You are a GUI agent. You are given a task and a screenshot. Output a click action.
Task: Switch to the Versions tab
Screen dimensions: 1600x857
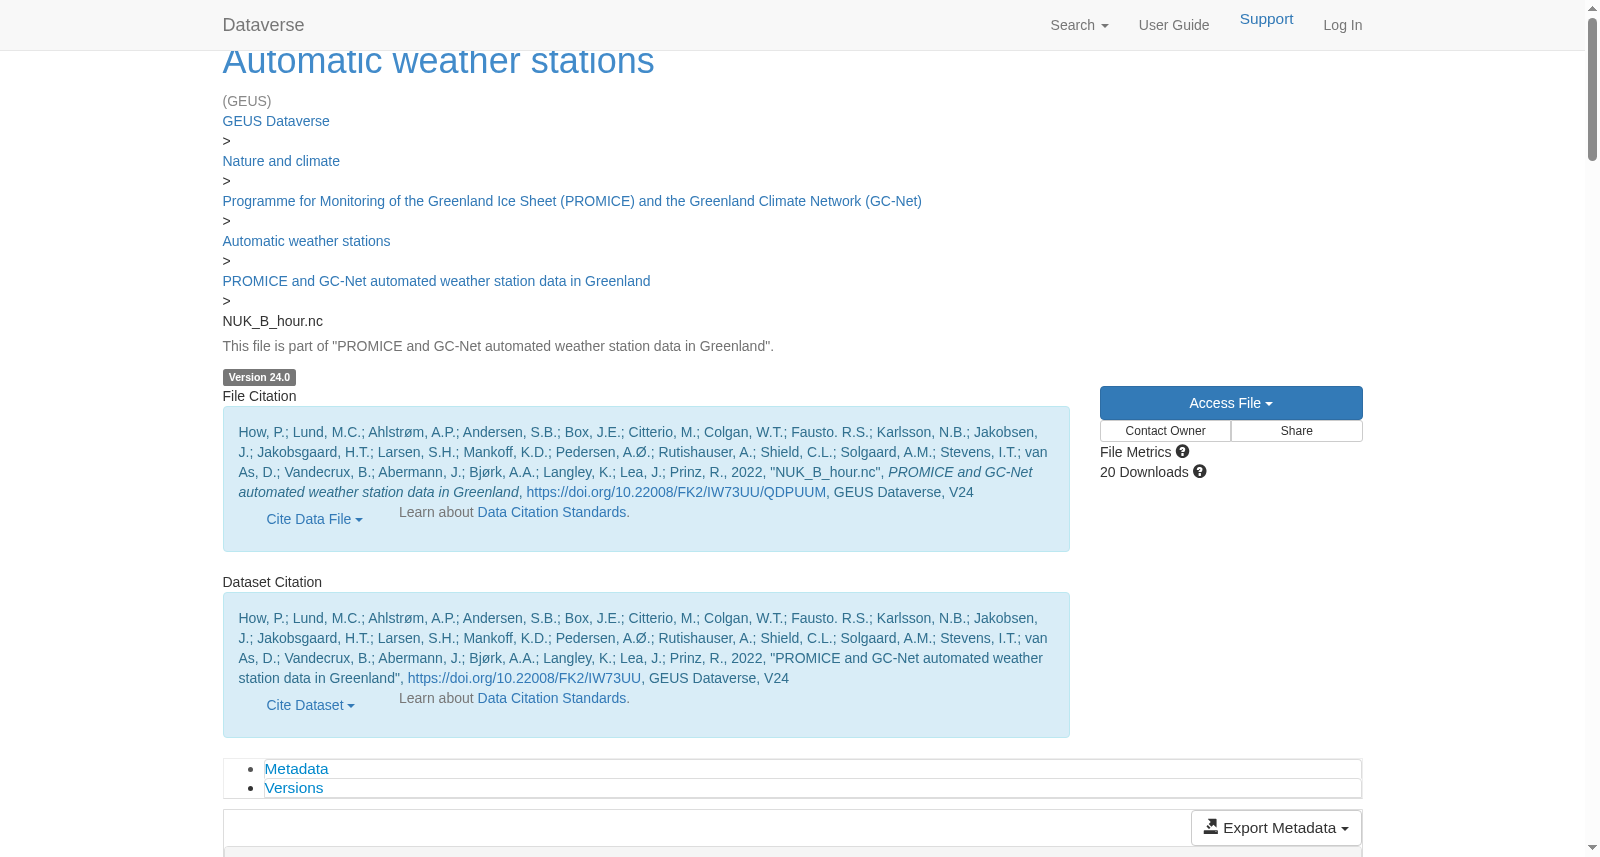[x=294, y=788]
